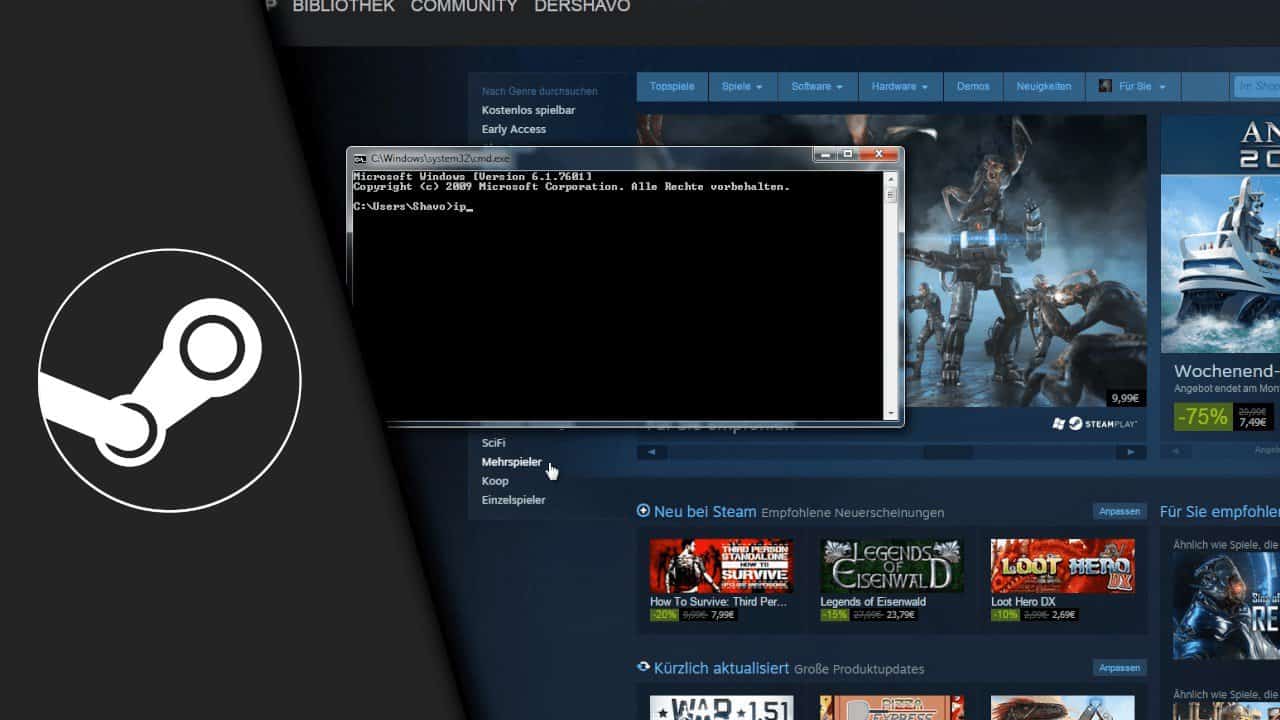Select the Topspiele store tab
1280x720 pixels.
[x=672, y=86]
